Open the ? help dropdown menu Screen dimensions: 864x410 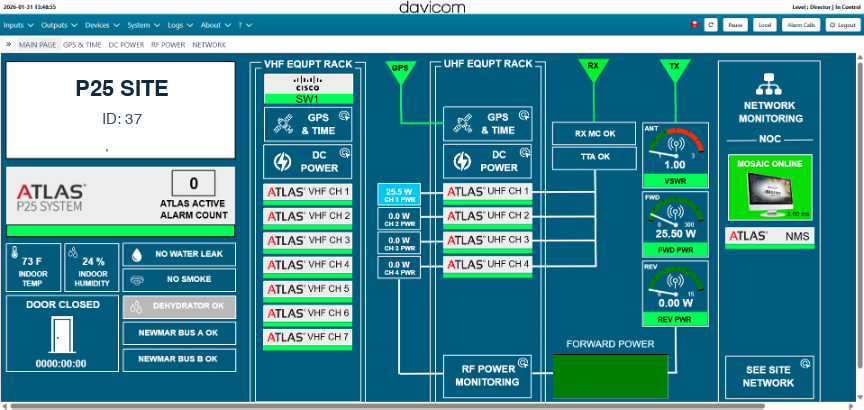[x=245, y=25]
